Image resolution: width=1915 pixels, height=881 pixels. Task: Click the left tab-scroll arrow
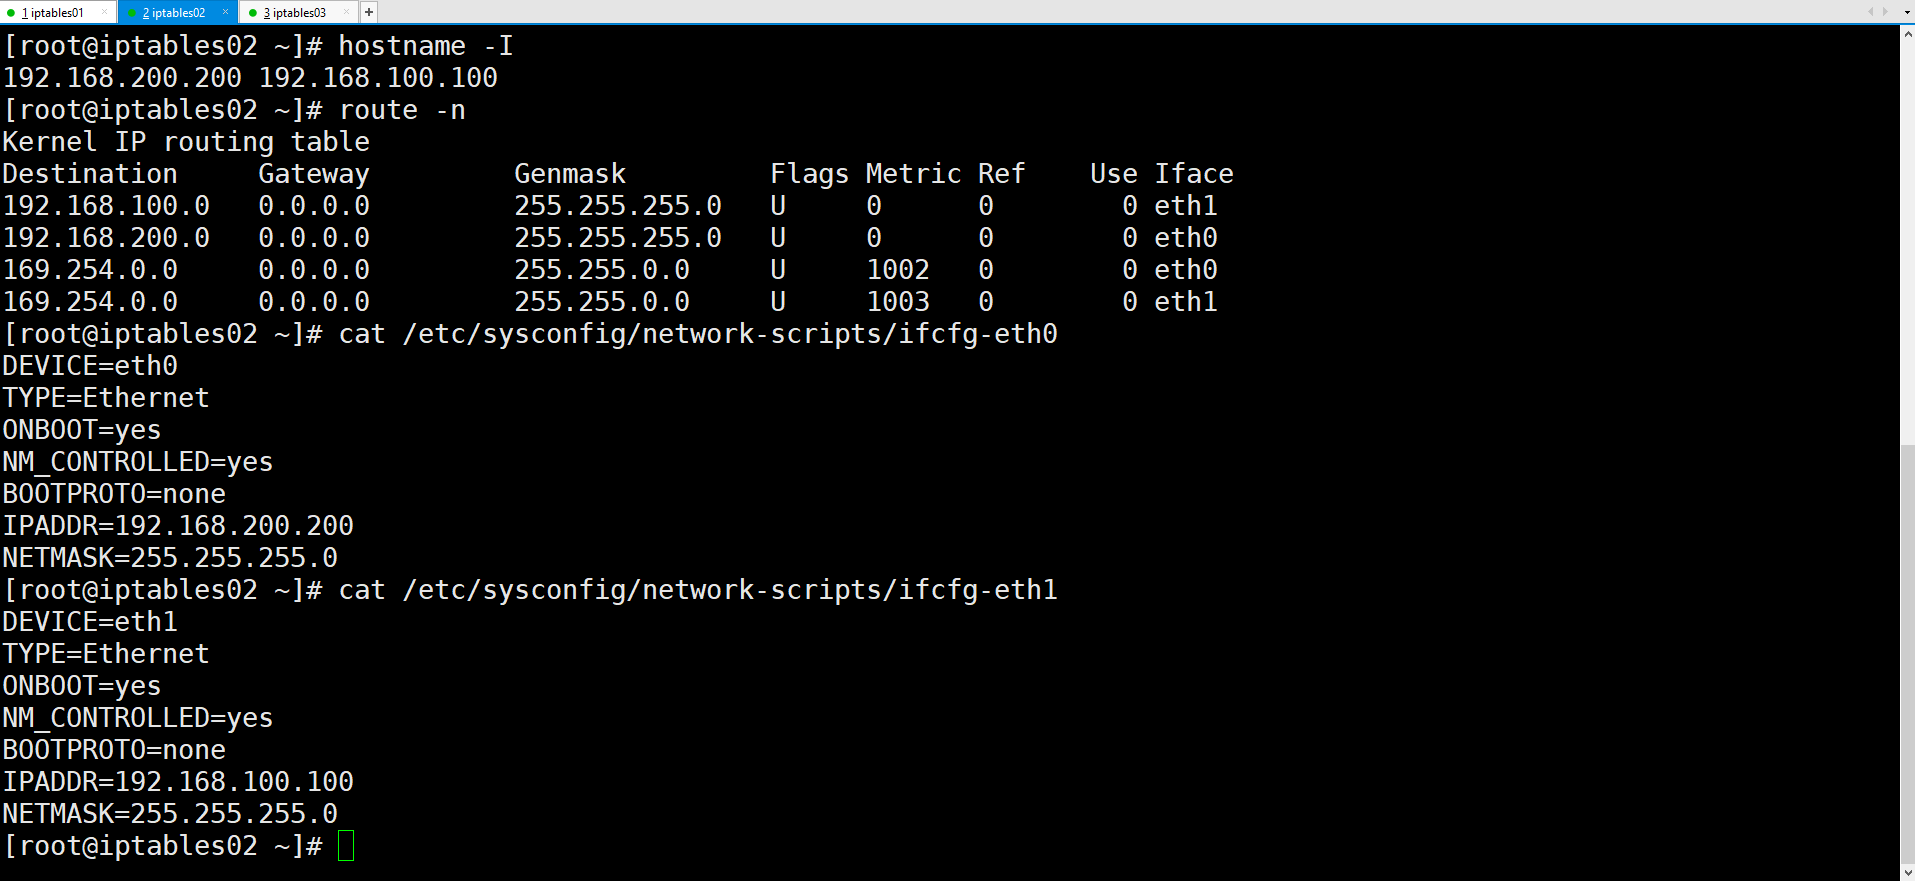[x=1869, y=12]
